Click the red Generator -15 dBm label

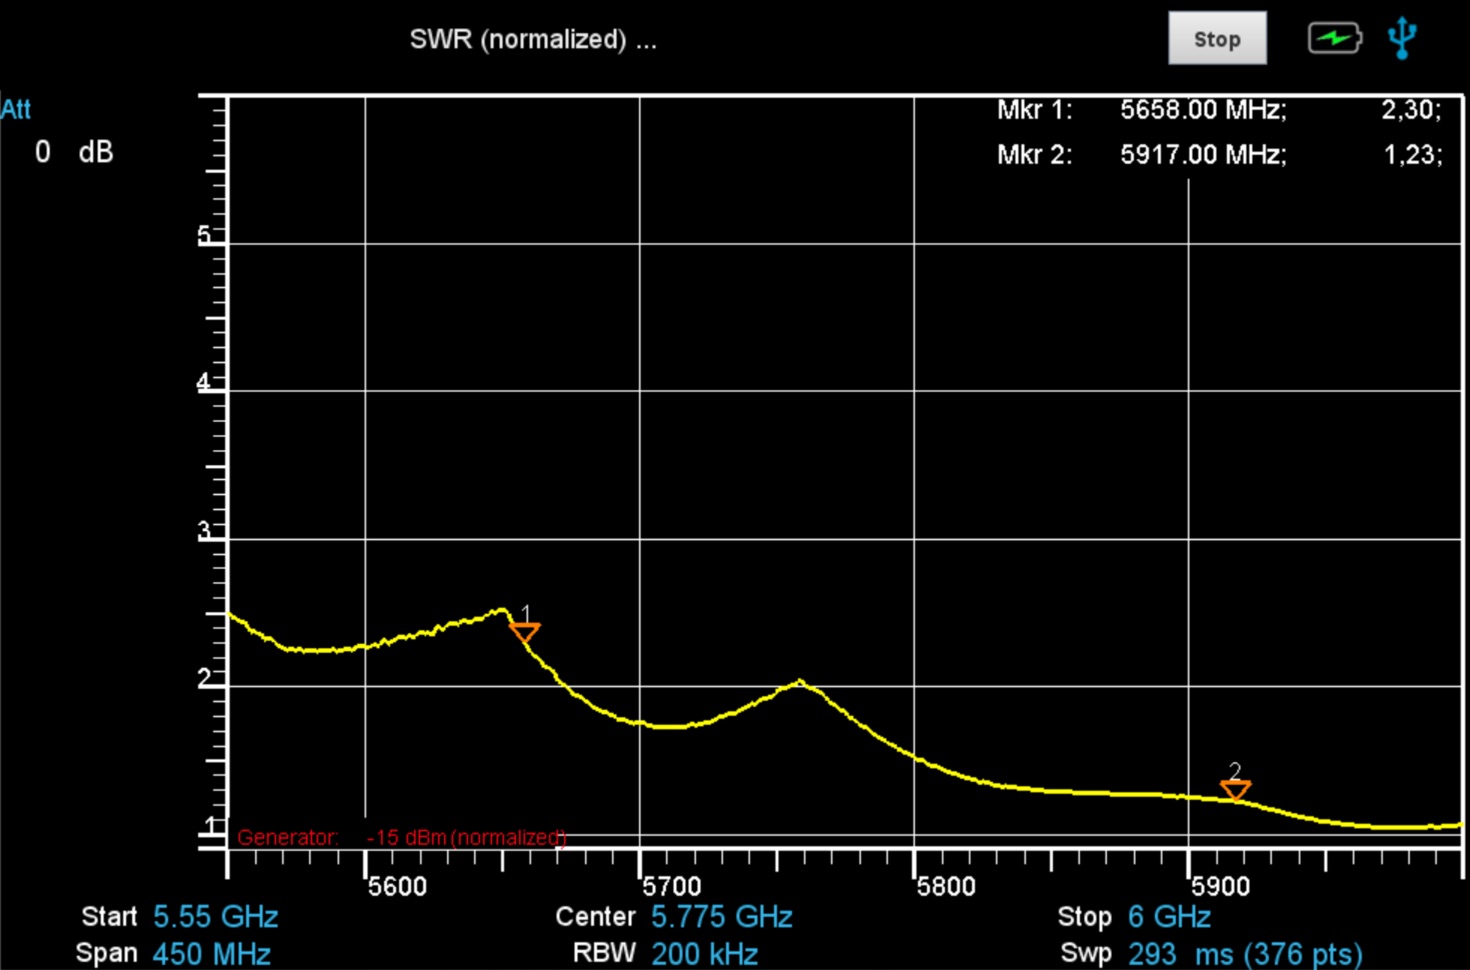click(401, 837)
